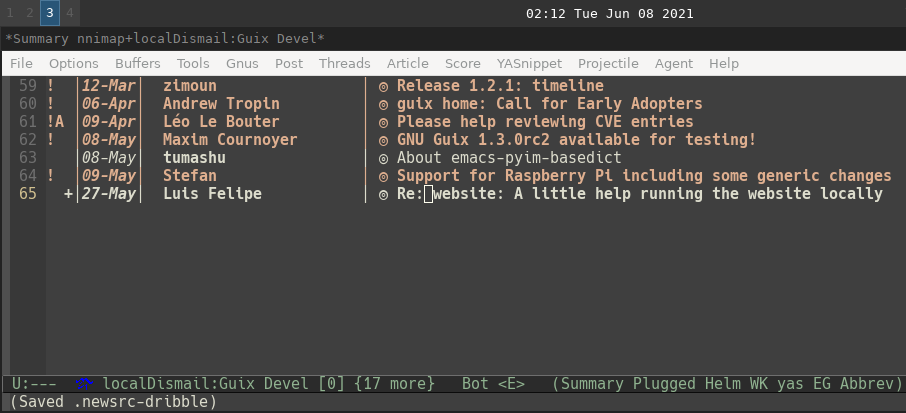This screenshot has height=413, width=906.
Task: Click the thread icon before About emacs-pyim-basedict
Action: coord(383,158)
